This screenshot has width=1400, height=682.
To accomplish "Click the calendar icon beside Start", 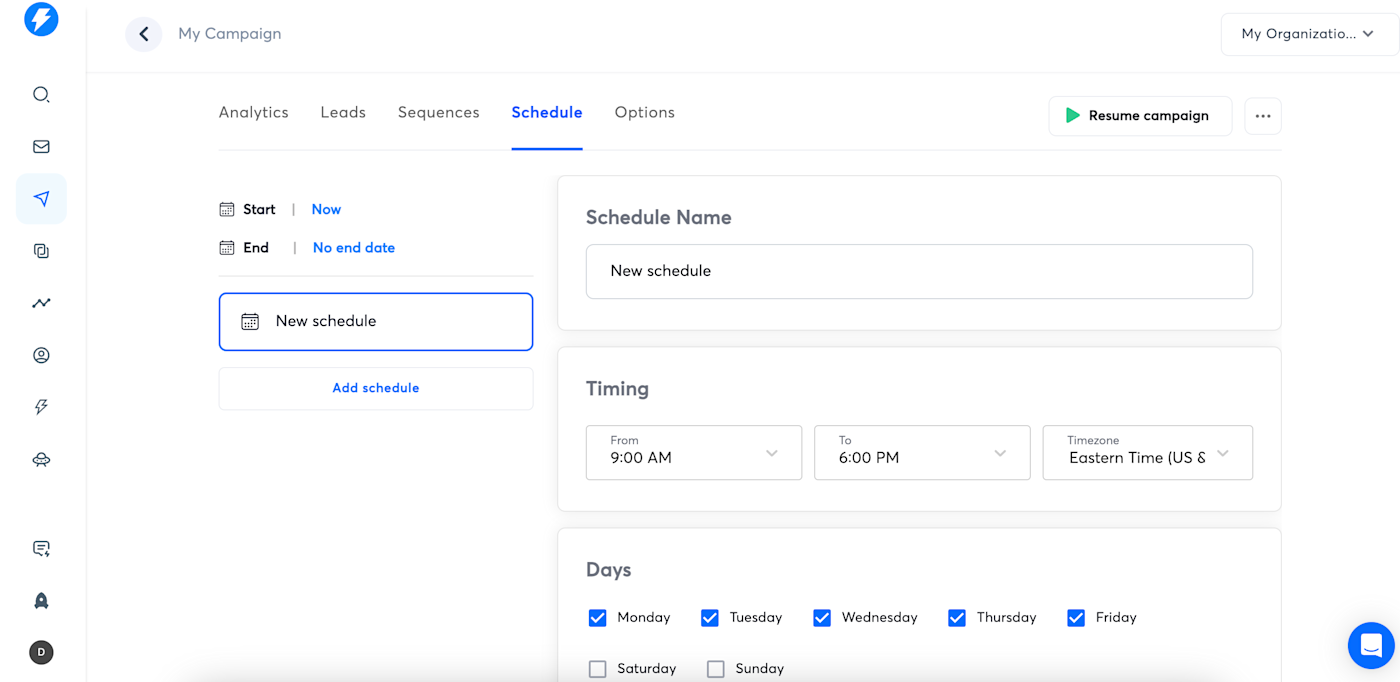I will click(x=227, y=209).
